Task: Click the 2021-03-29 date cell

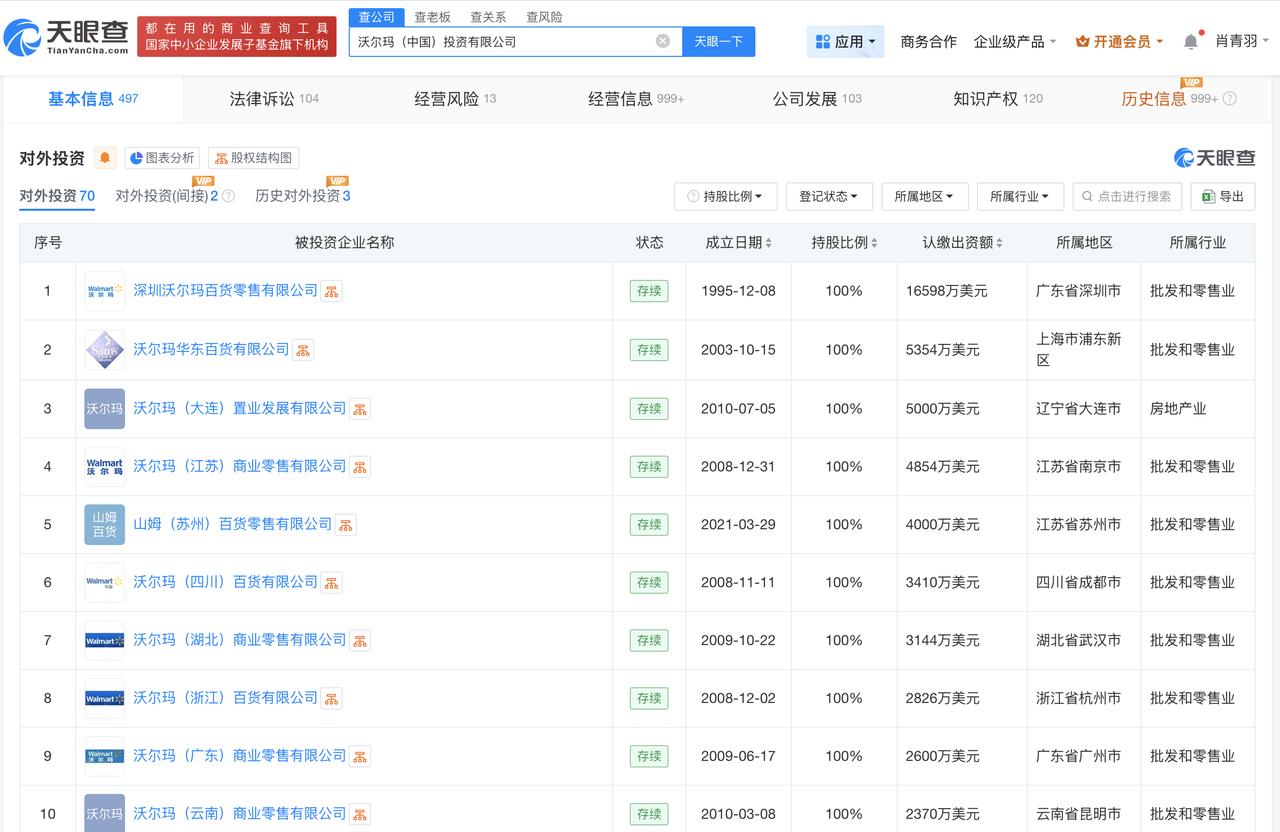Action: tap(738, 525)
